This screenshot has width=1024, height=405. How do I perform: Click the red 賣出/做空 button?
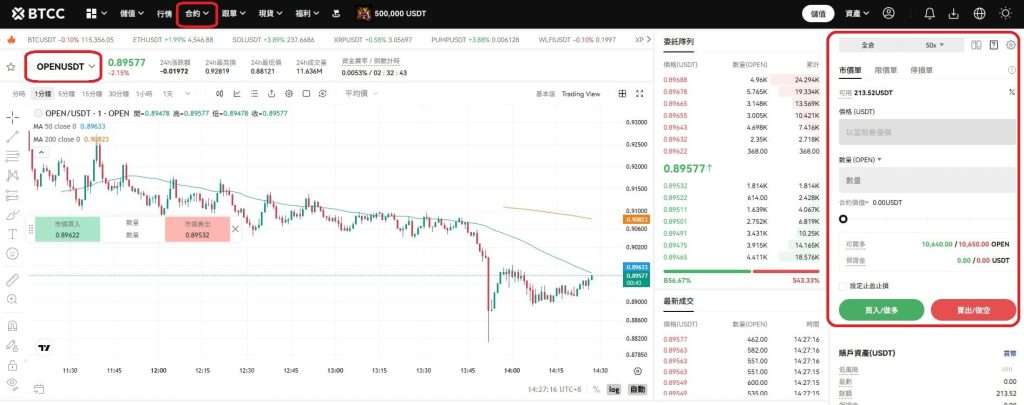click(973, 310)
